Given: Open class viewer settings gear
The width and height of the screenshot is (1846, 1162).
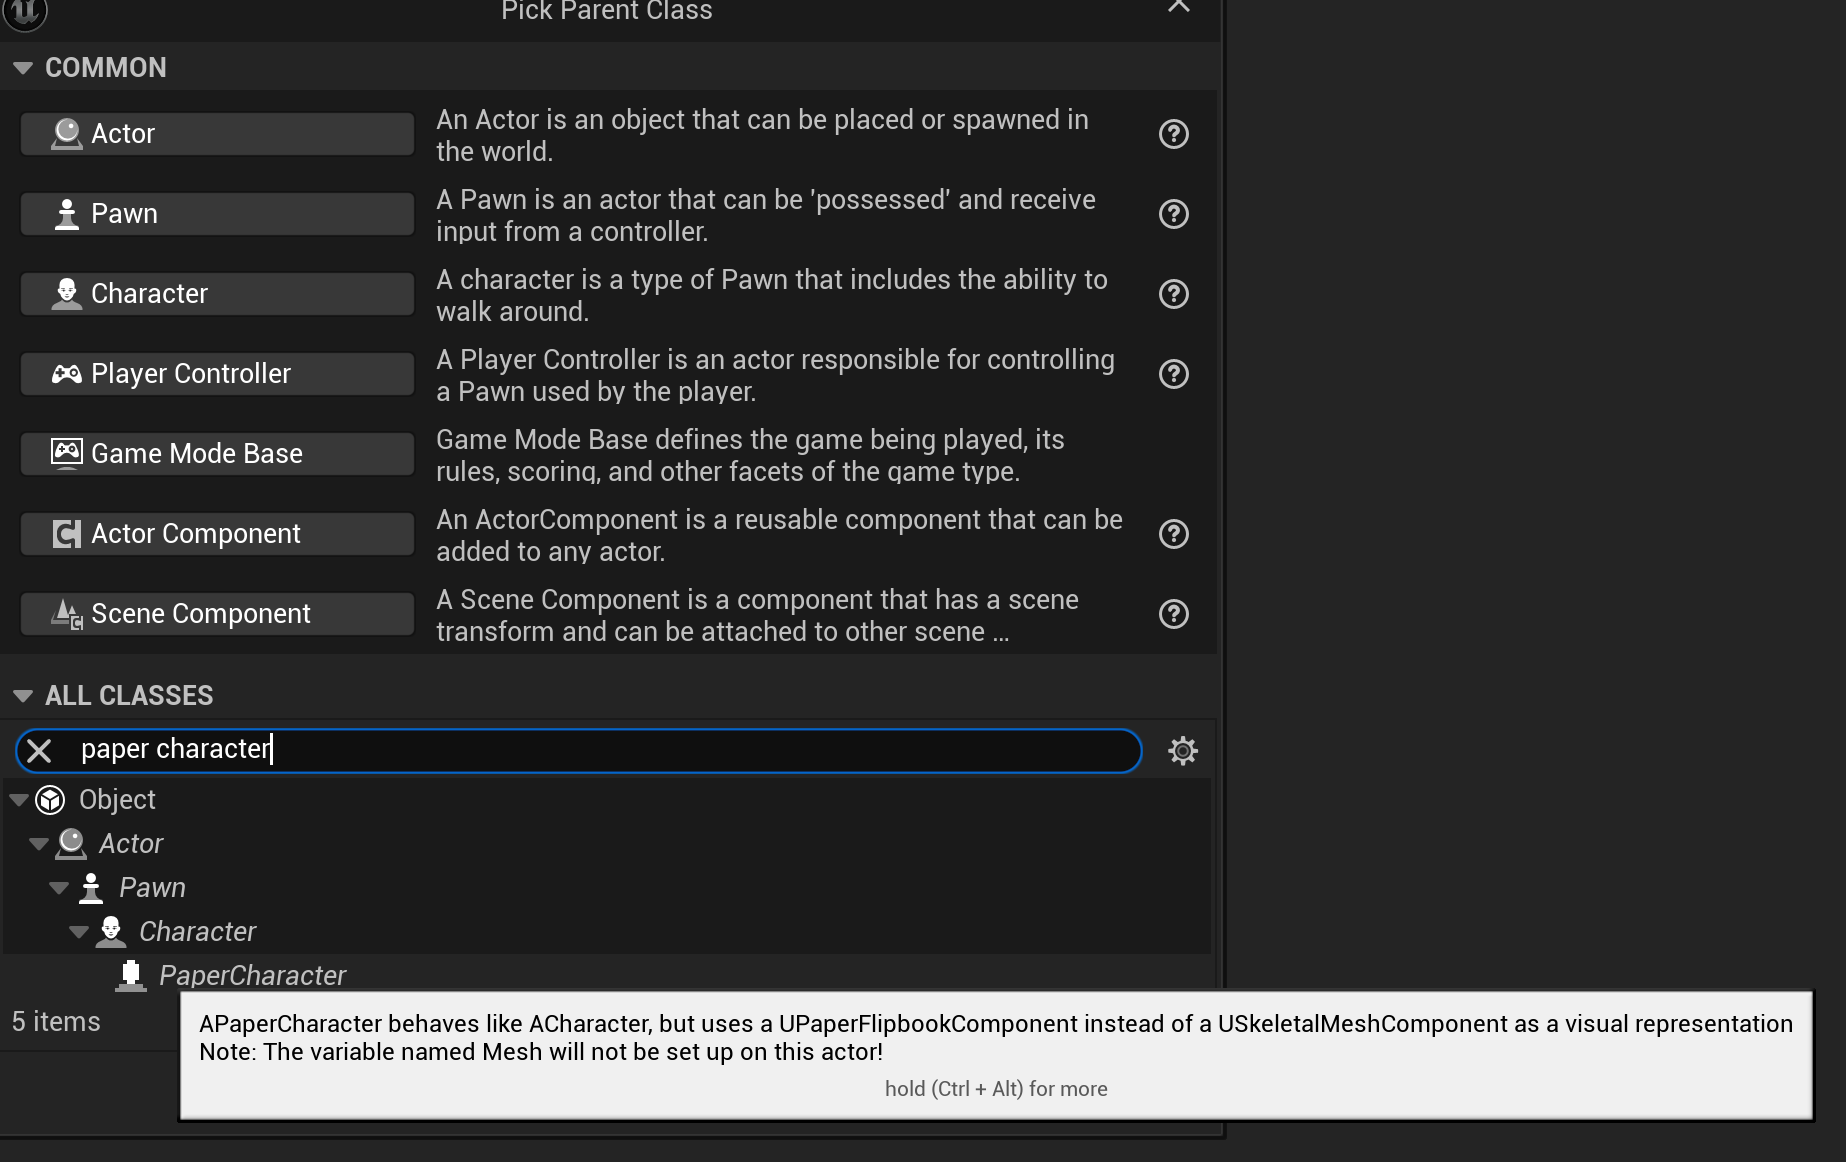Looking at the screenshot, I should pos(1183,751).
